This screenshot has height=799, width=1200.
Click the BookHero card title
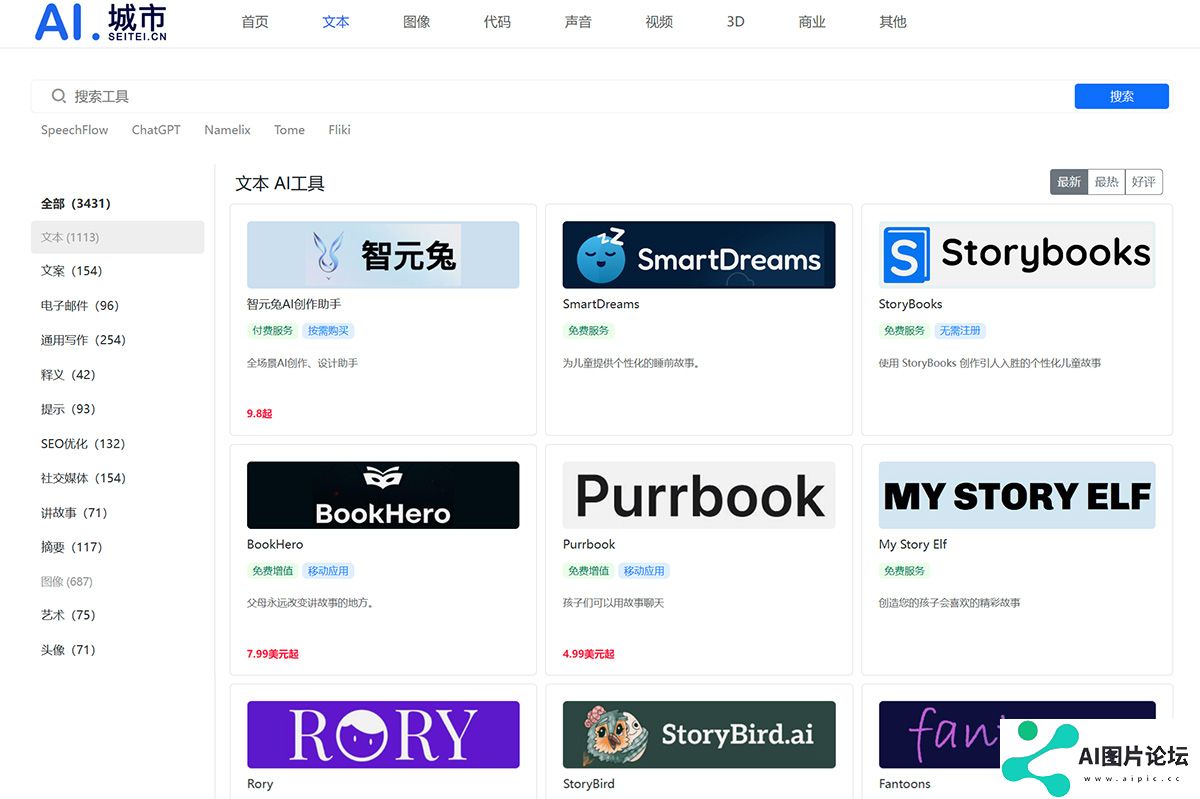[x=275, y=544]
